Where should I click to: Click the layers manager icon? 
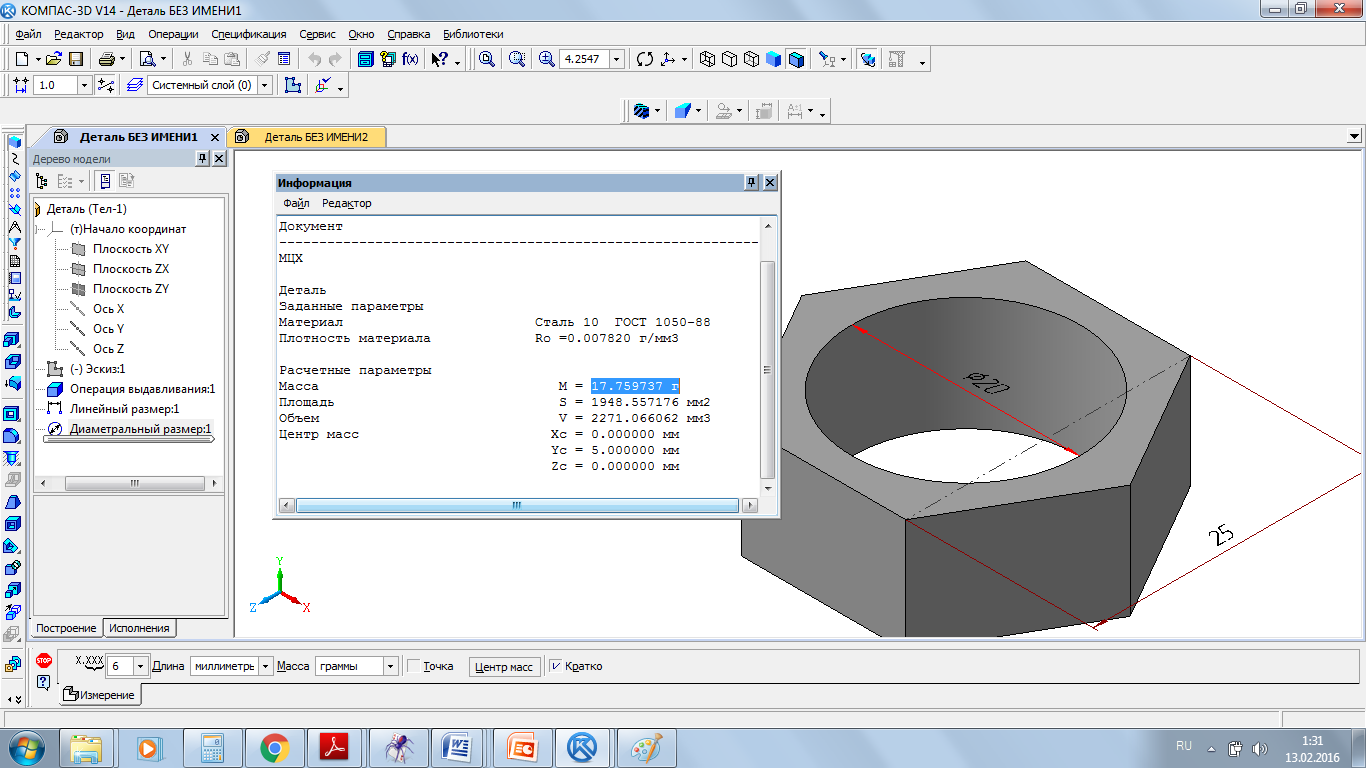point(136,86)
